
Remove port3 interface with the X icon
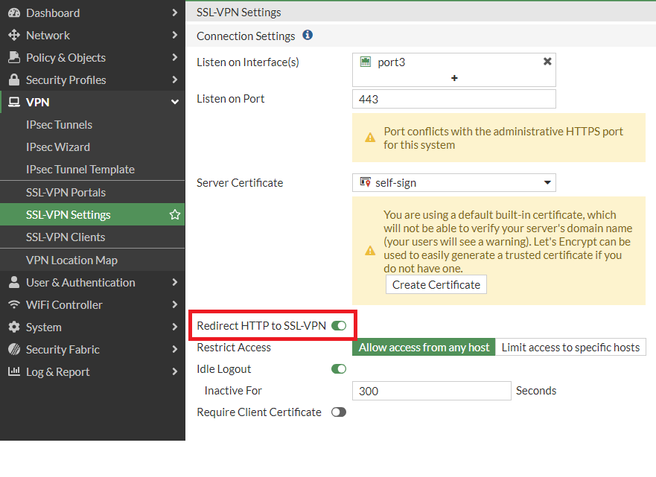point(546,61)
